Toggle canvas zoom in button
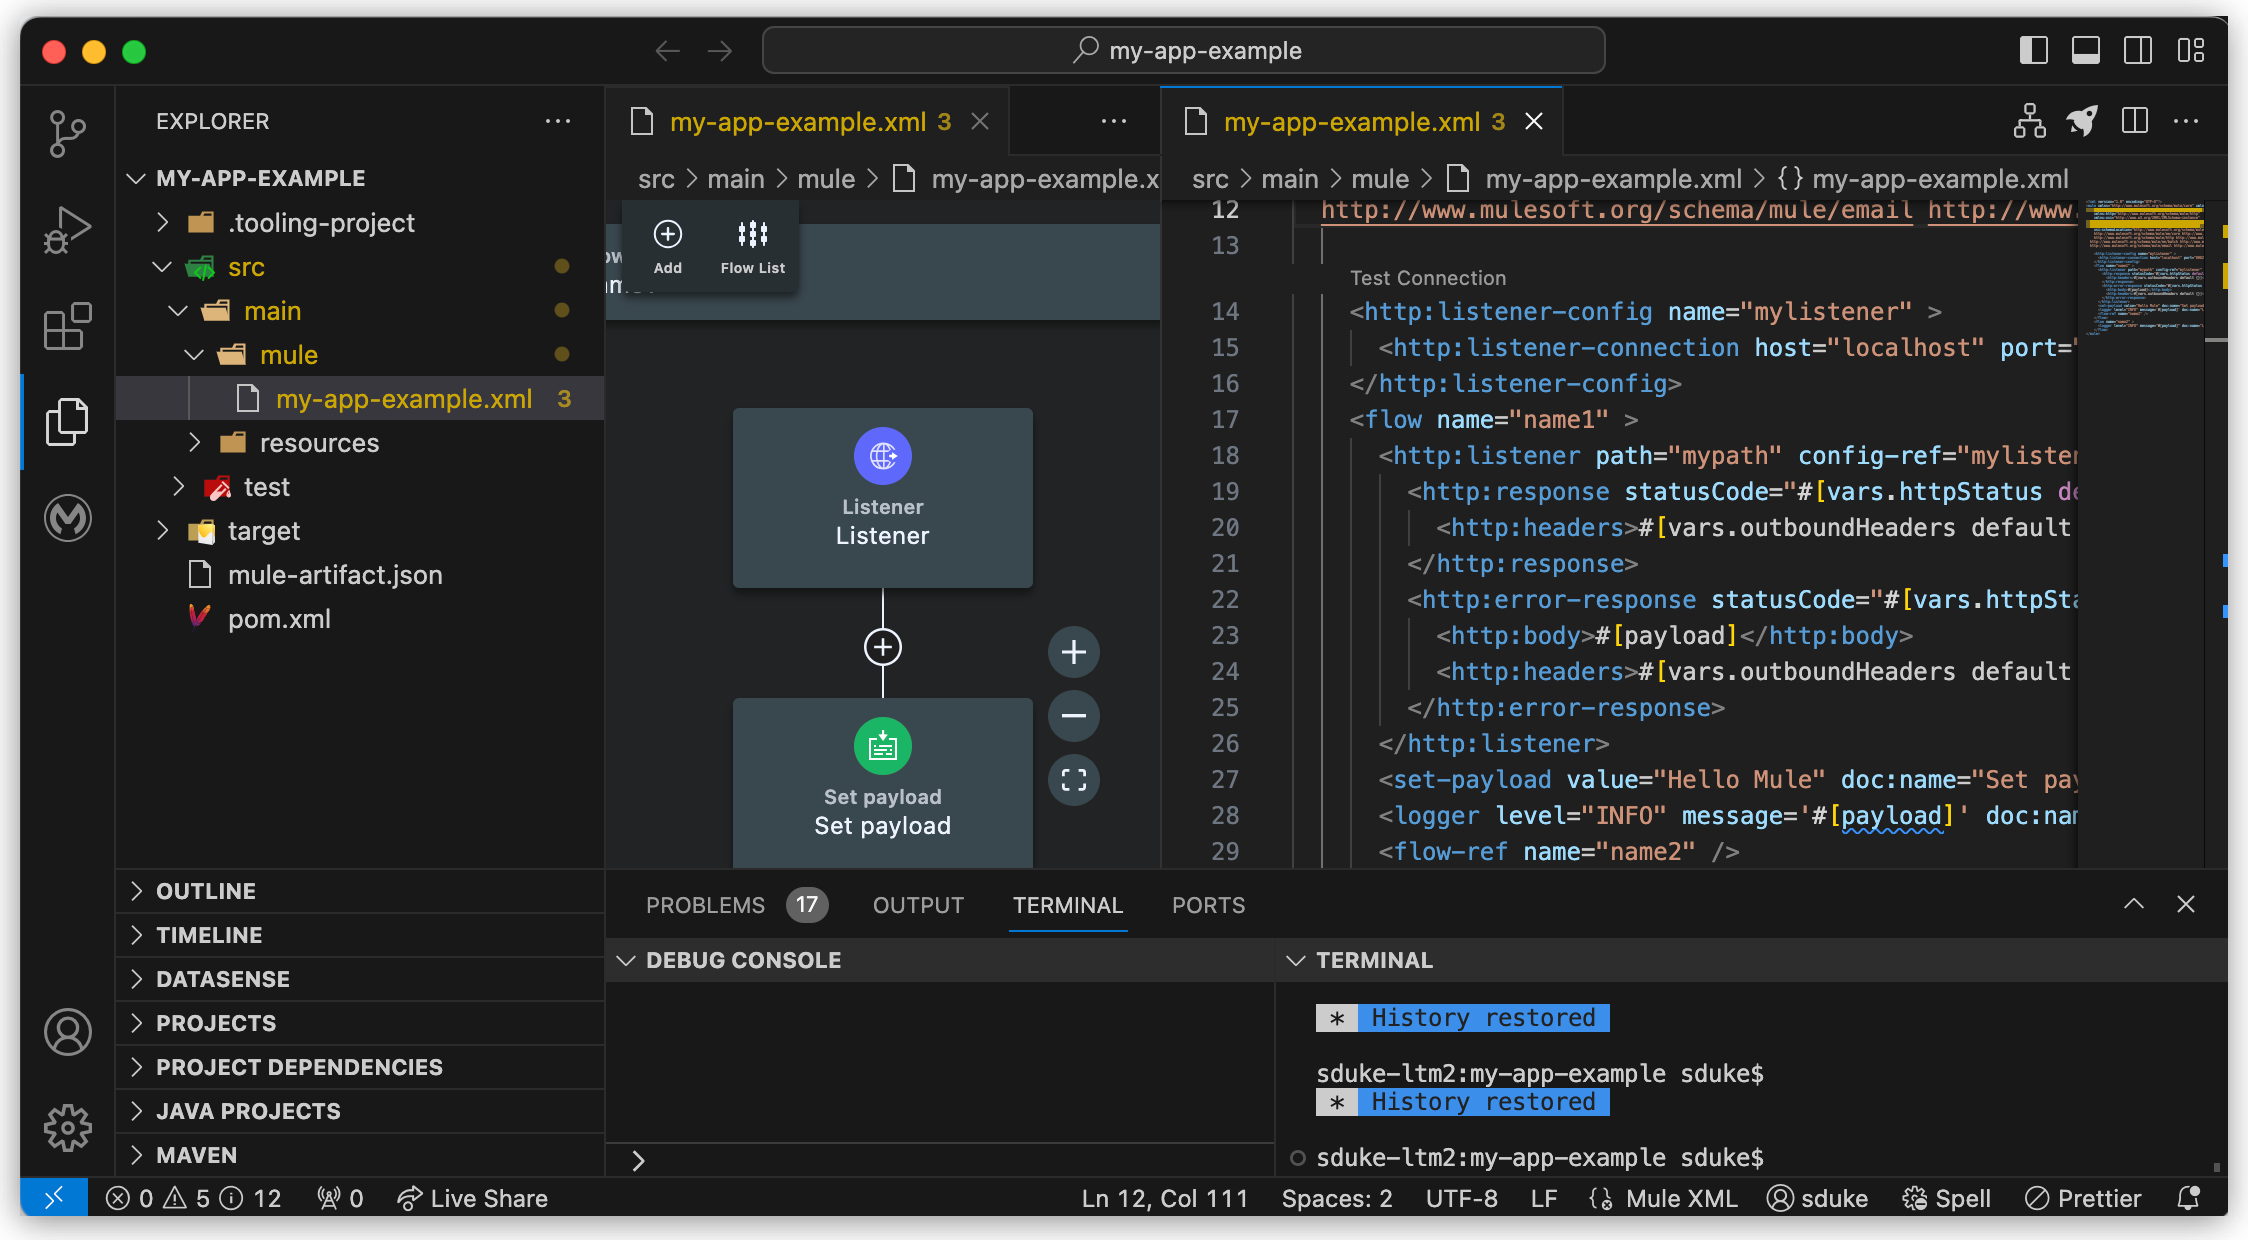Screen dimensions: 2248x1240 (x=1072, y=651)
